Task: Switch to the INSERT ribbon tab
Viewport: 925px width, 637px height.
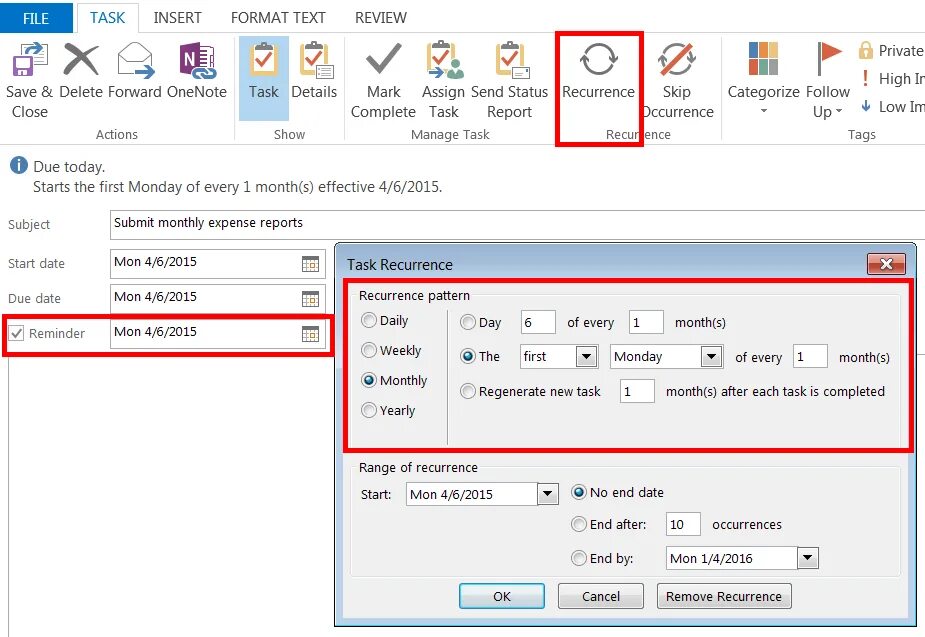Action: [x=178, y=18]
